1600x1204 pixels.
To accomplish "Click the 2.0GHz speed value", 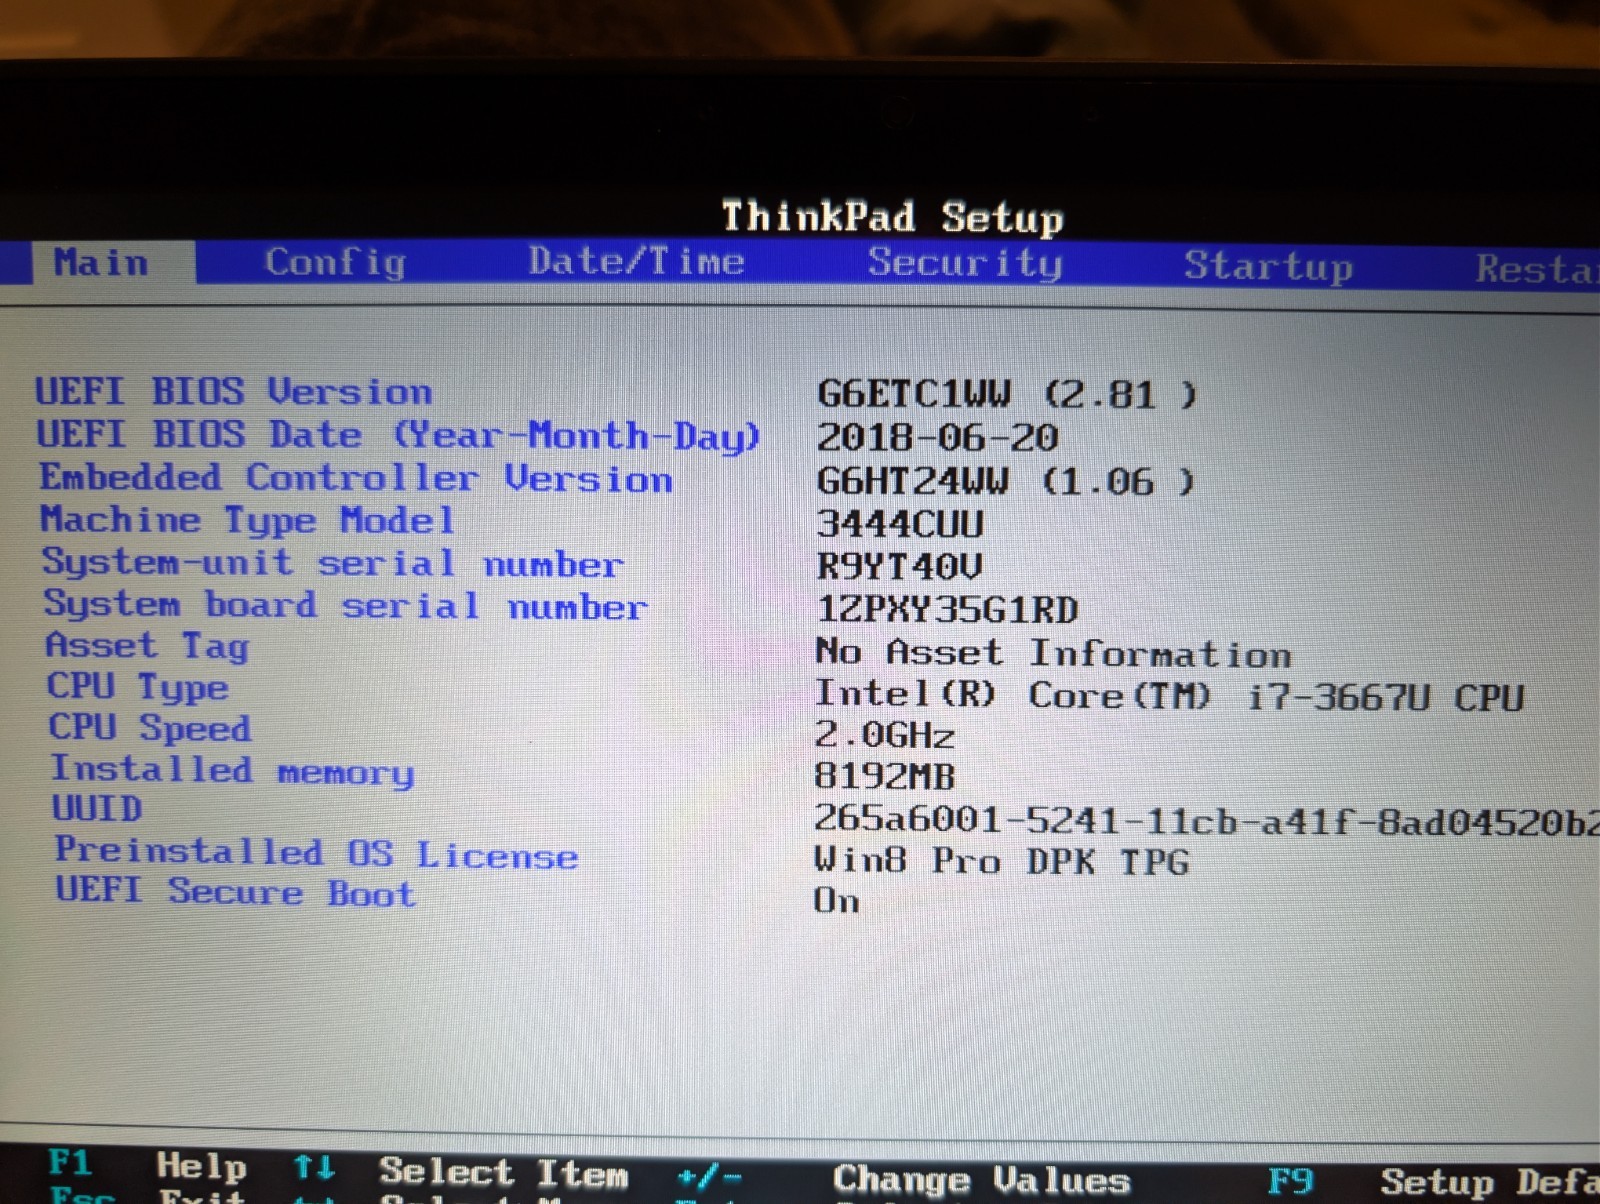I will (885, 736).
